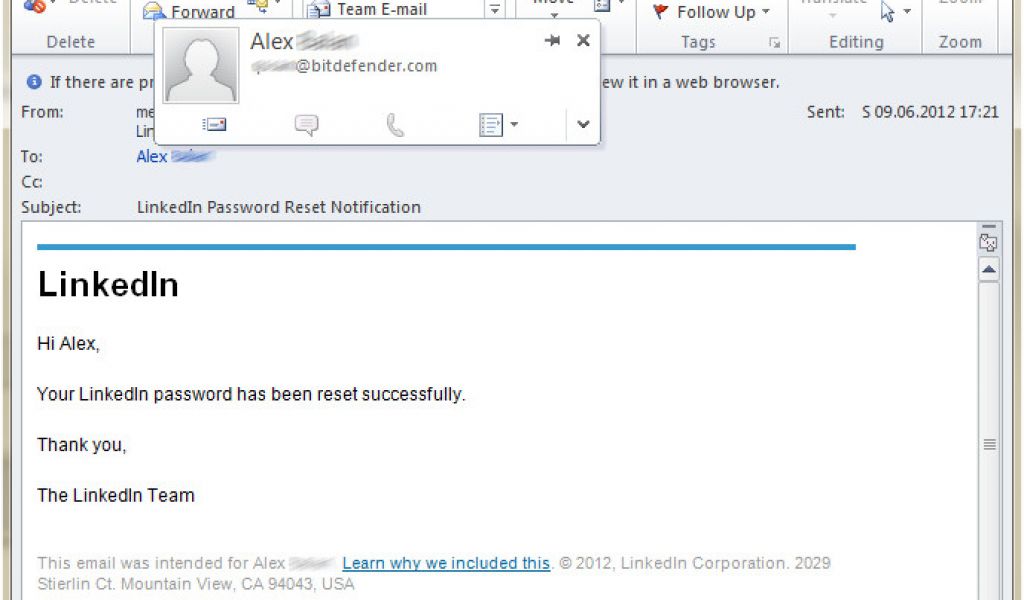Open the Tags group dialog launcher
This screenshot has width=1024, height=600.
point(775,42)
